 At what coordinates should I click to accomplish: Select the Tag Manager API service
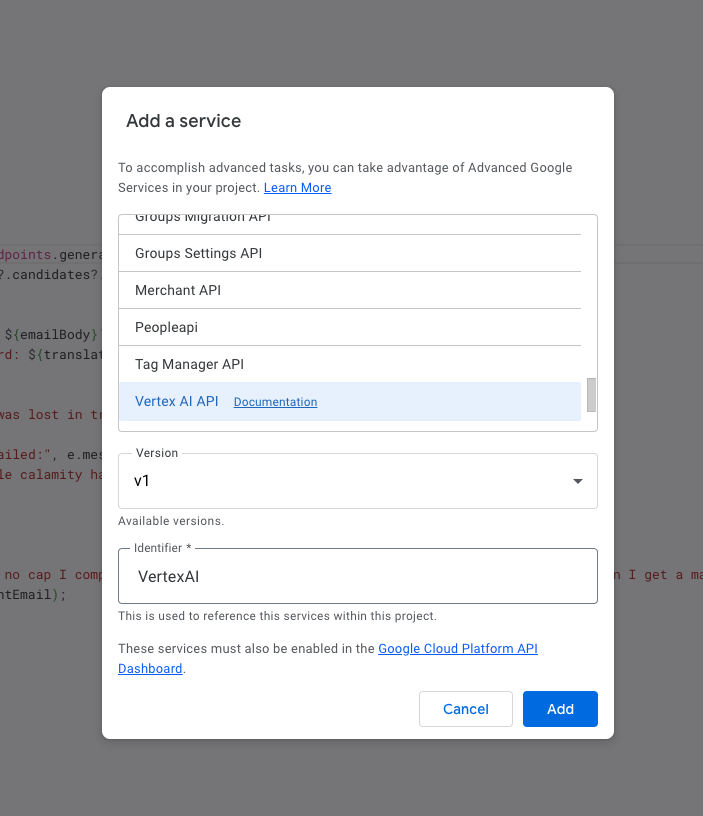190,364
